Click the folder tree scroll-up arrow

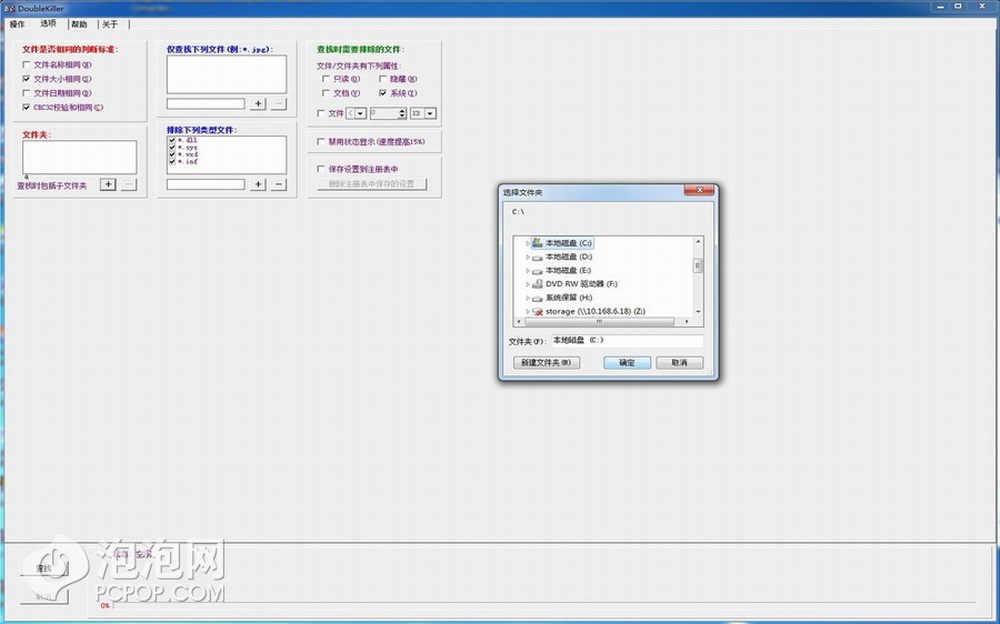coord(698,242)
